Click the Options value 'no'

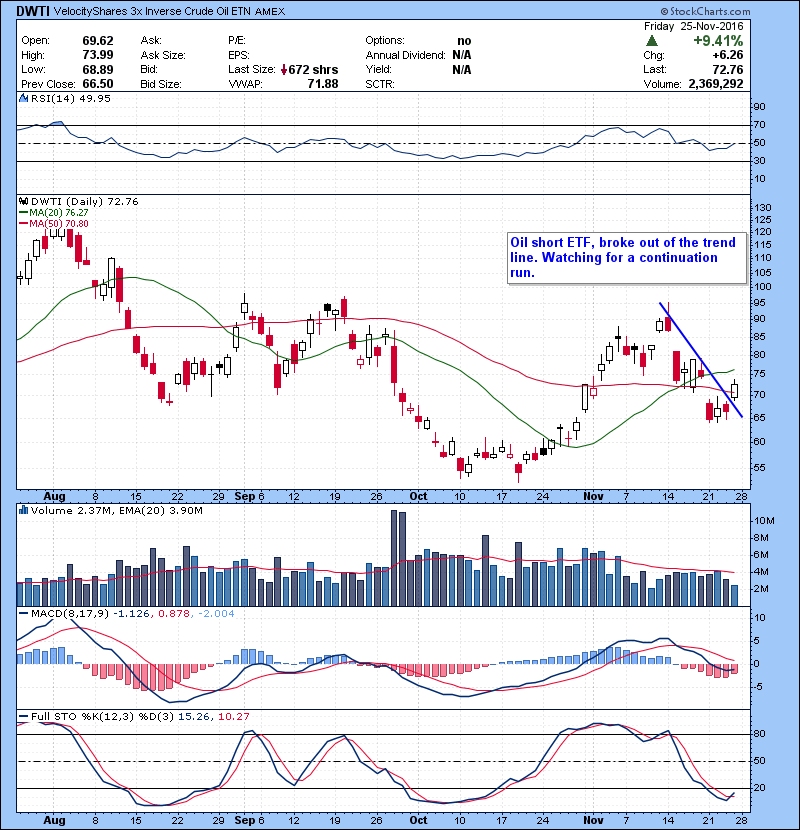[464, 41]
